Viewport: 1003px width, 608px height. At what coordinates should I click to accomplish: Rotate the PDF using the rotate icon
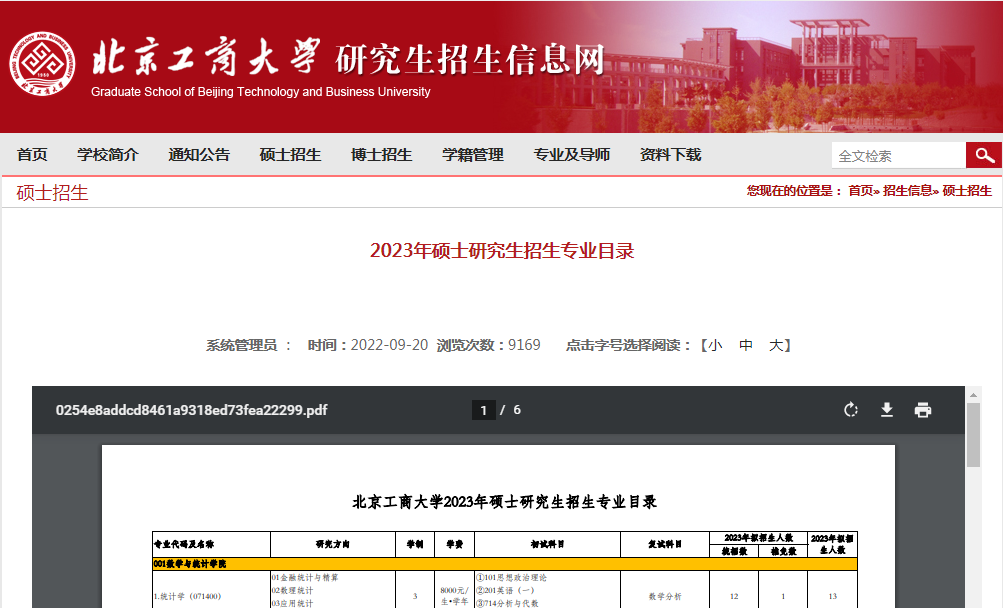pos(851,410)
